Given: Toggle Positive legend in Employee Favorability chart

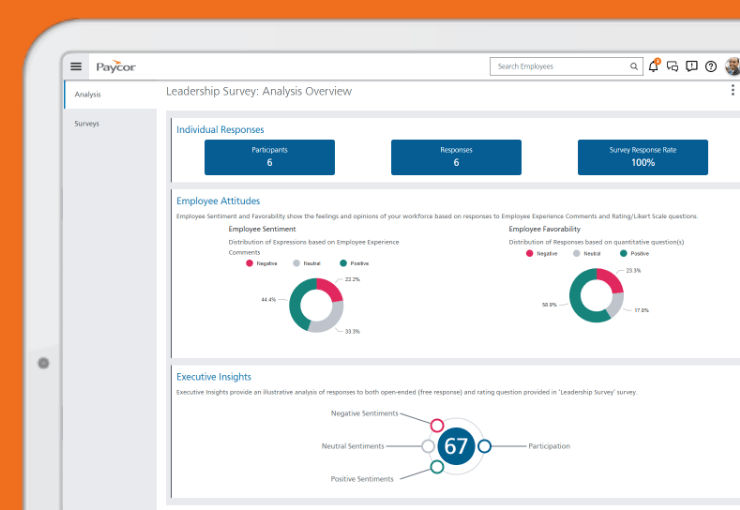Looking at the screenshot, I should coord(635,253).
